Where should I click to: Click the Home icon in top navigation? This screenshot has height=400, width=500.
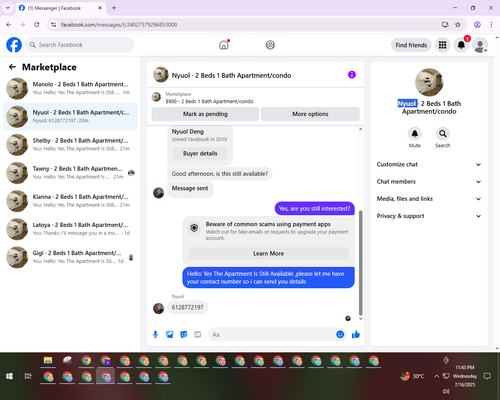224,45
